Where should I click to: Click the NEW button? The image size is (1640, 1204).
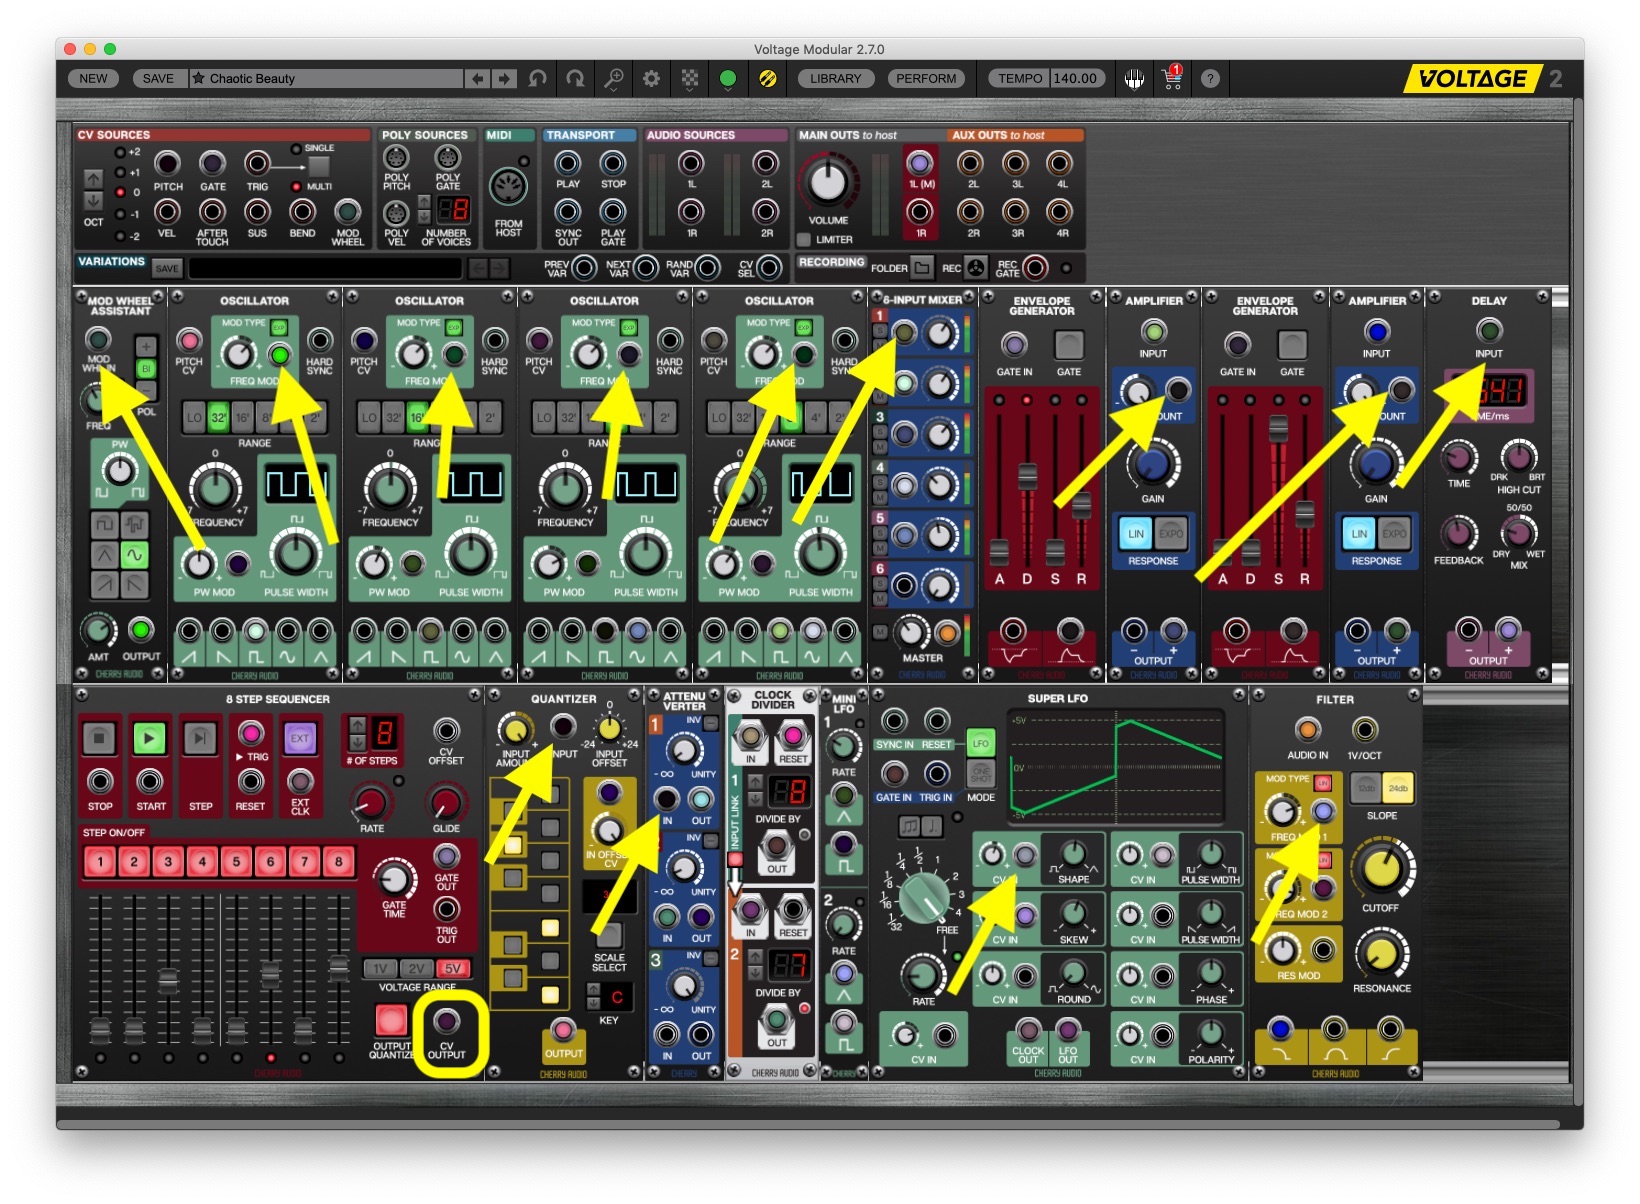[x=93, y=78]
